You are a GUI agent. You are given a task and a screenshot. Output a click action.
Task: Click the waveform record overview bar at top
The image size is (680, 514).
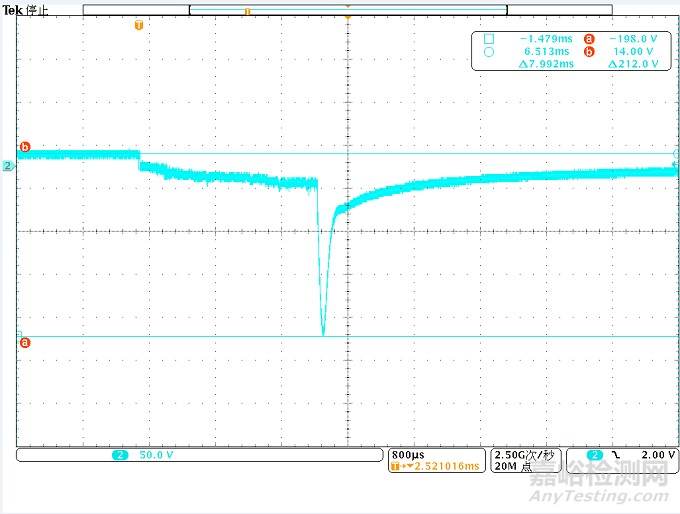coord(347,9)
